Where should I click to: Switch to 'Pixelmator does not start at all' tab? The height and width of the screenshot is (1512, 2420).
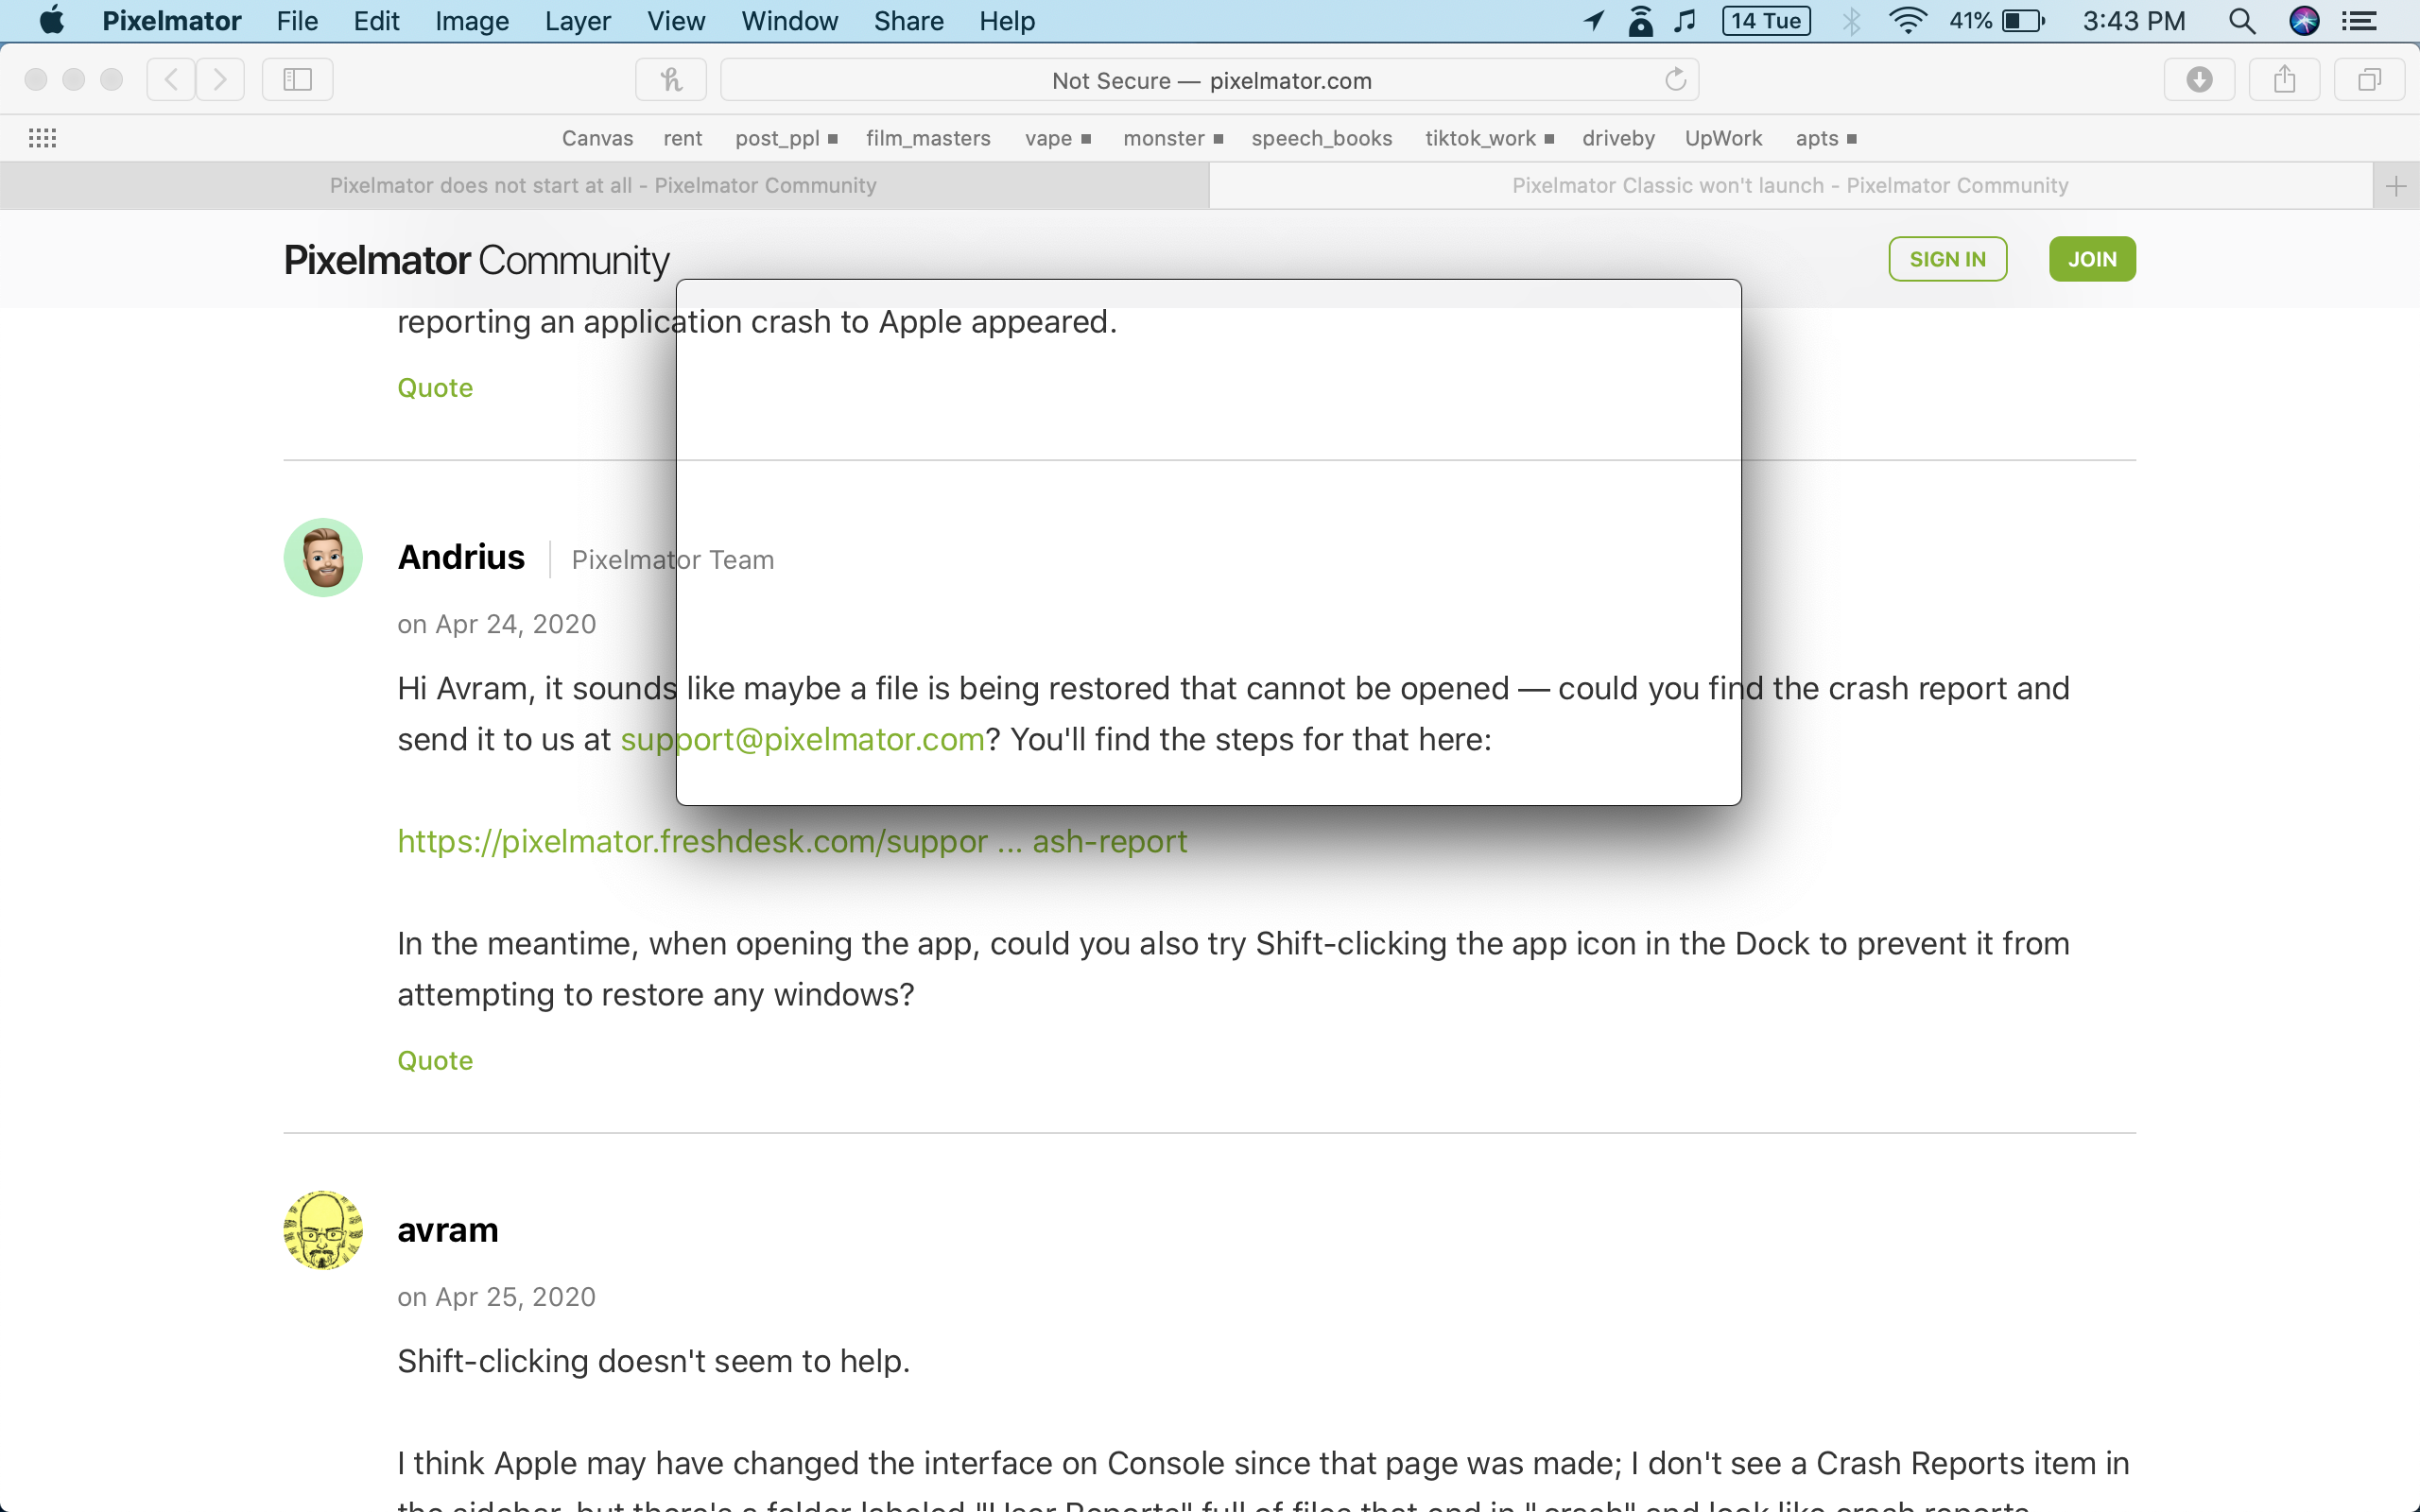604,185
